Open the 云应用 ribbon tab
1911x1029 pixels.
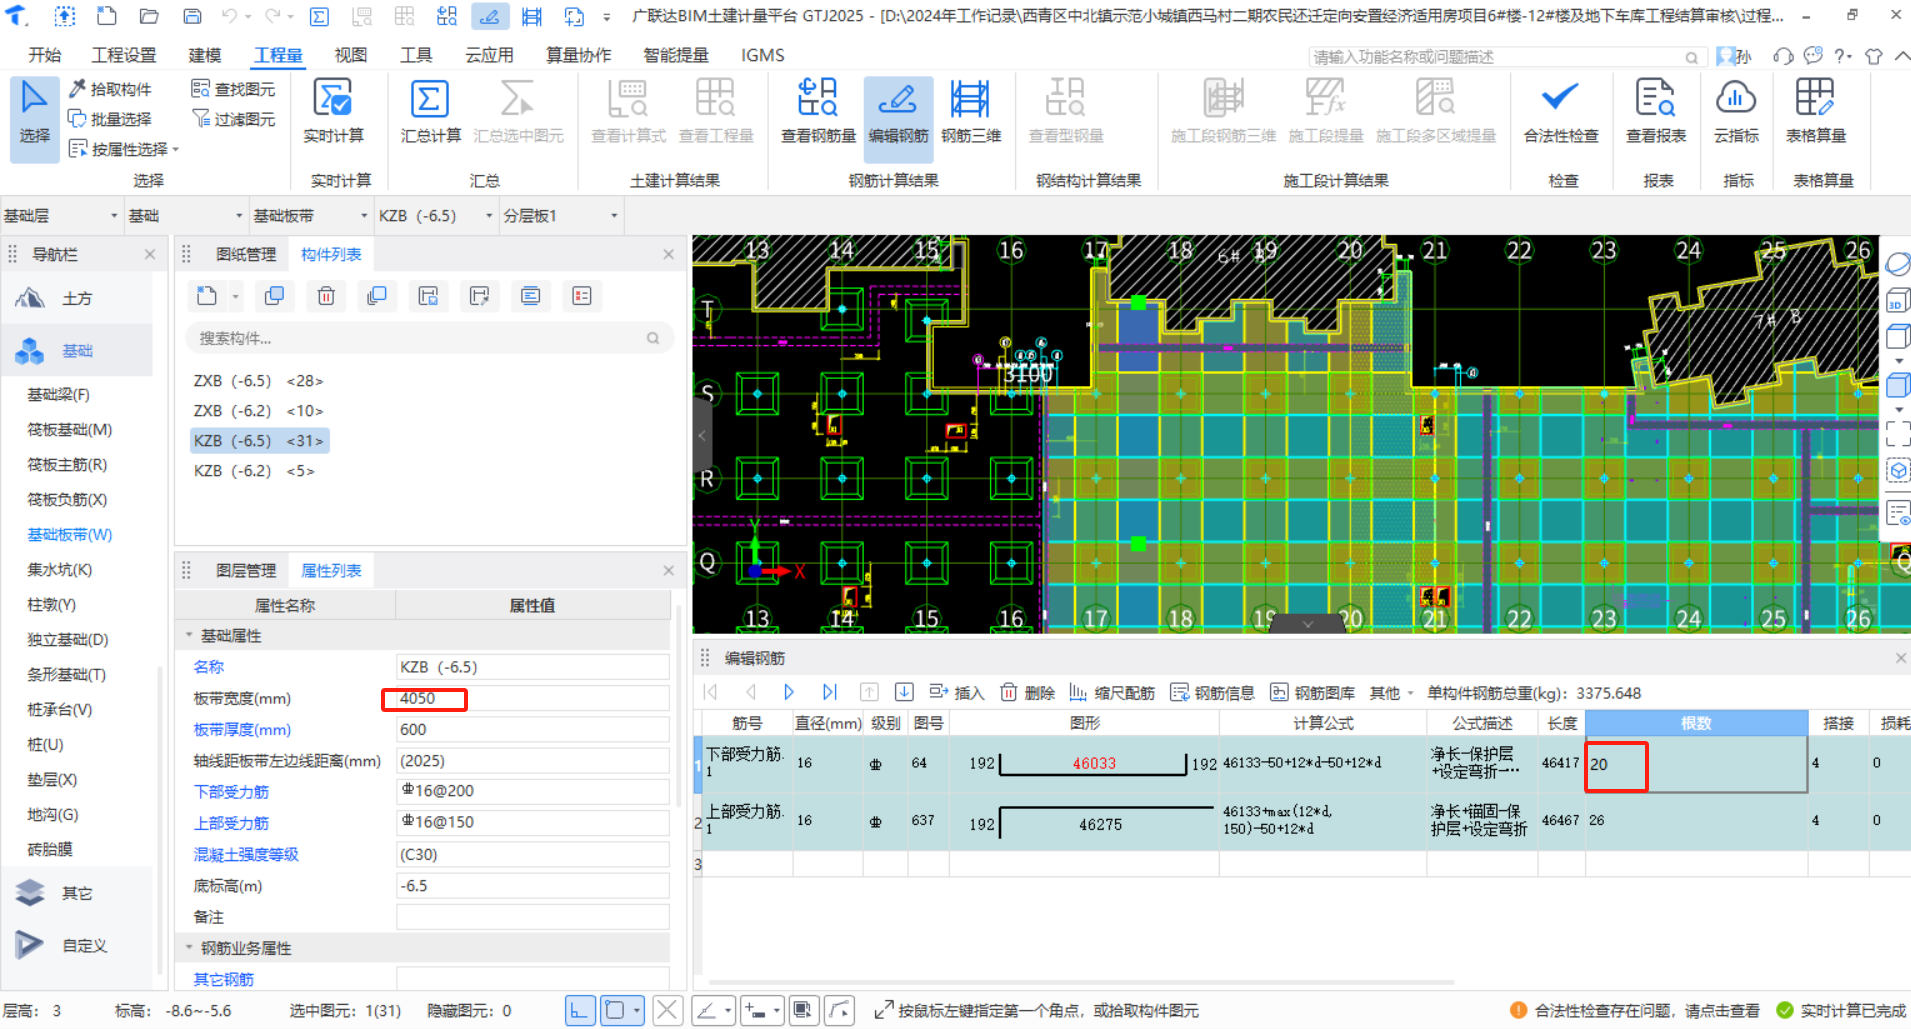point(489,55)
